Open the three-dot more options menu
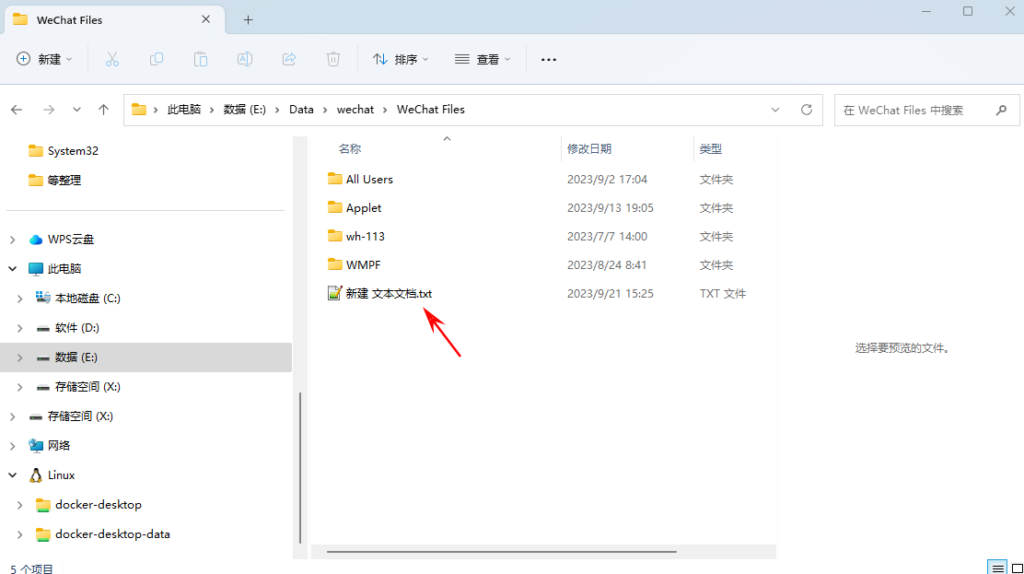This screenshot has width=1024, height=574. [548, 59]
